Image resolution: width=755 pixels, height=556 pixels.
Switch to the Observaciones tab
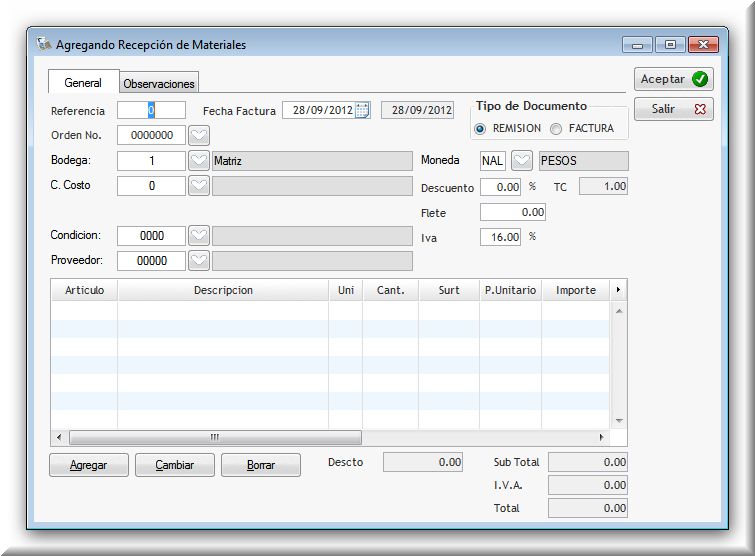159,83
